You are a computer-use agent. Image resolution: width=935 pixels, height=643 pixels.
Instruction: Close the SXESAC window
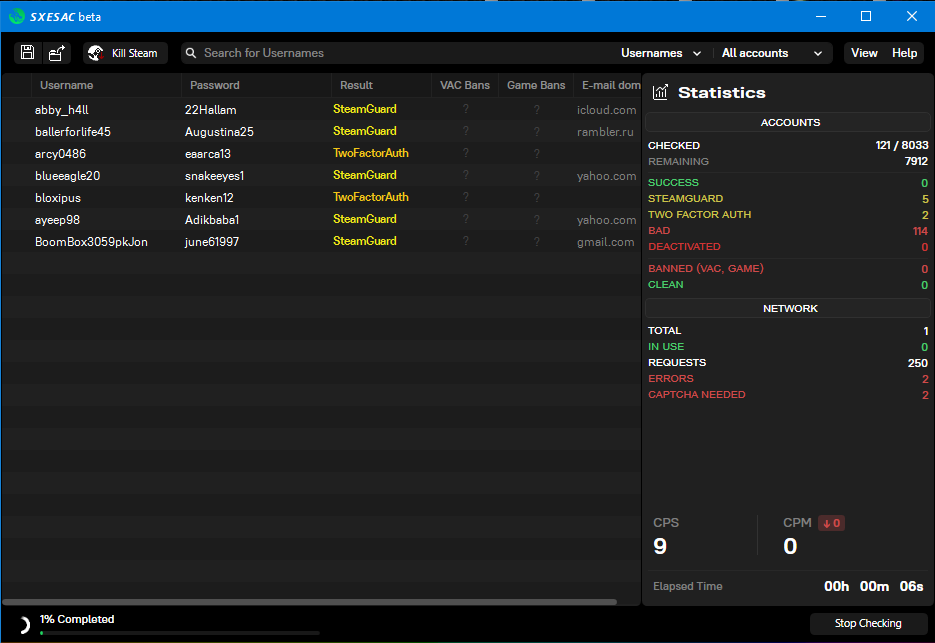click(912, 17)
